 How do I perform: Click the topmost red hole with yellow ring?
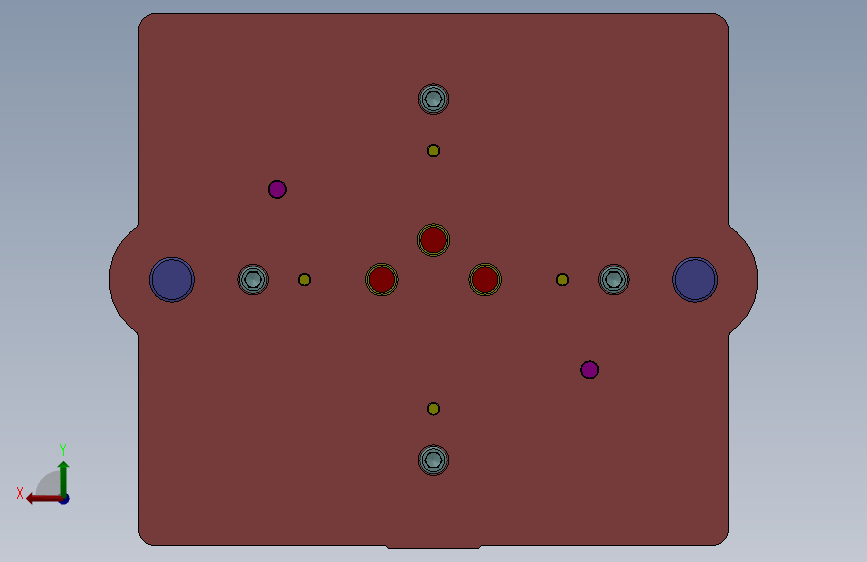click(x=433, y=240)
